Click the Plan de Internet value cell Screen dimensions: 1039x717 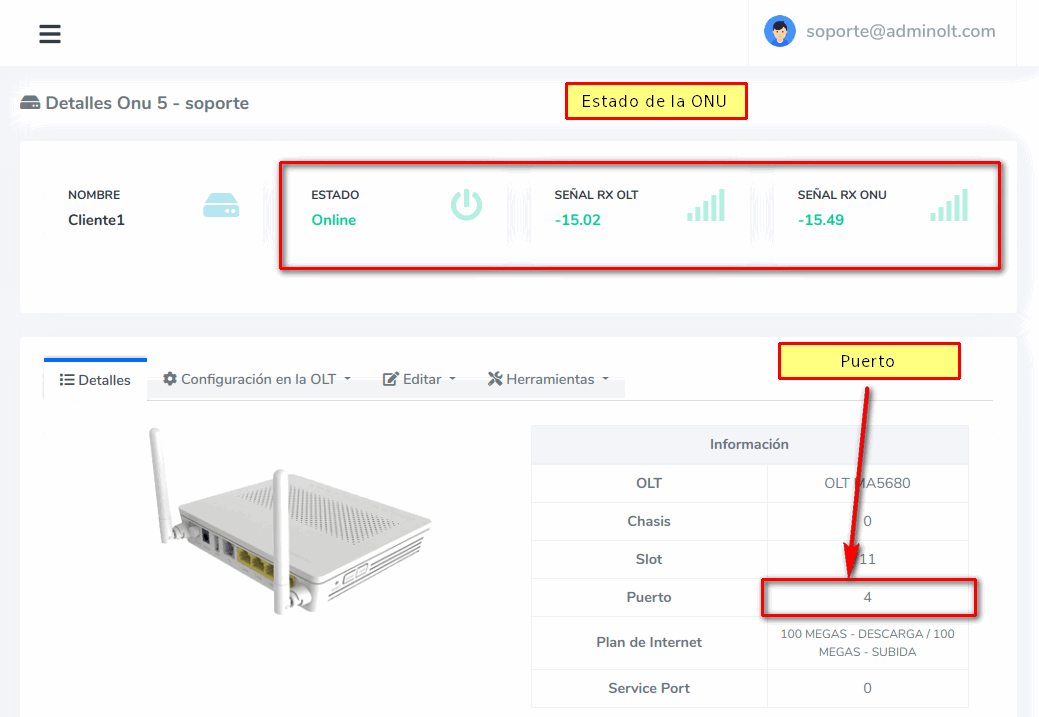tap(867, 642)
